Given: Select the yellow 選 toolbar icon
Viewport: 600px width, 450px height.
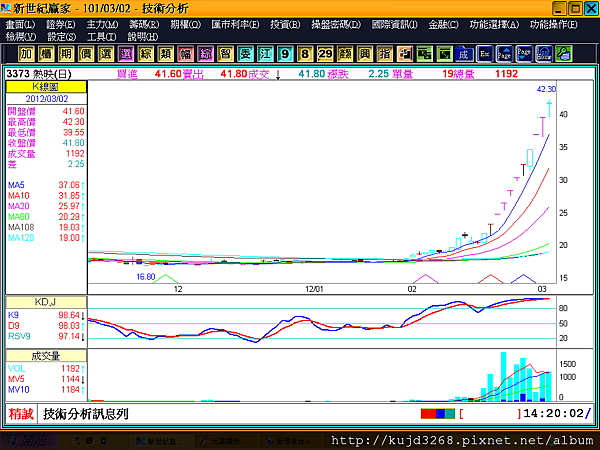Looking at the screenshot, I should [x=106, y=54].
